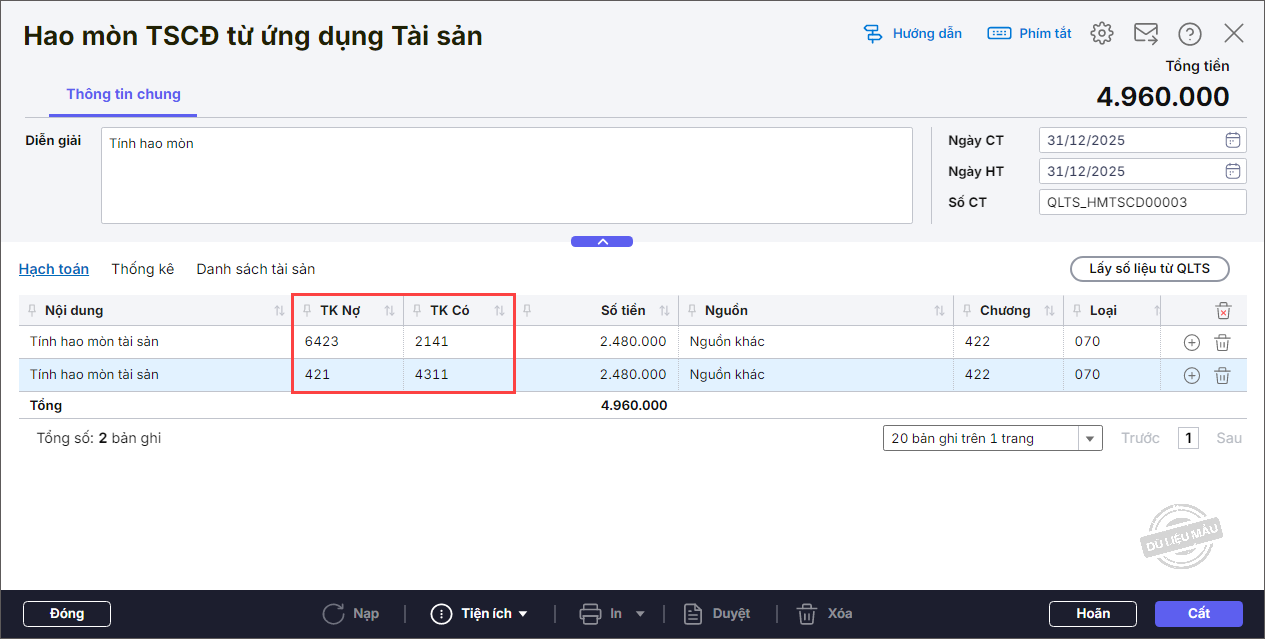
Task: Click the Số CT input field
Action: (1143, 202)
